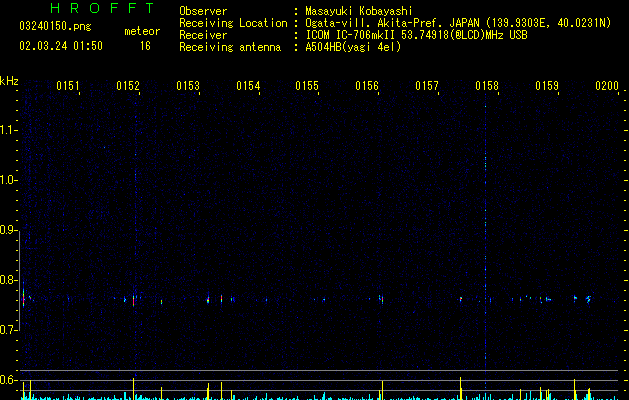This screenshot has height=400, width=629.
Task: Click the 0158 time marker
Action: 487,86
